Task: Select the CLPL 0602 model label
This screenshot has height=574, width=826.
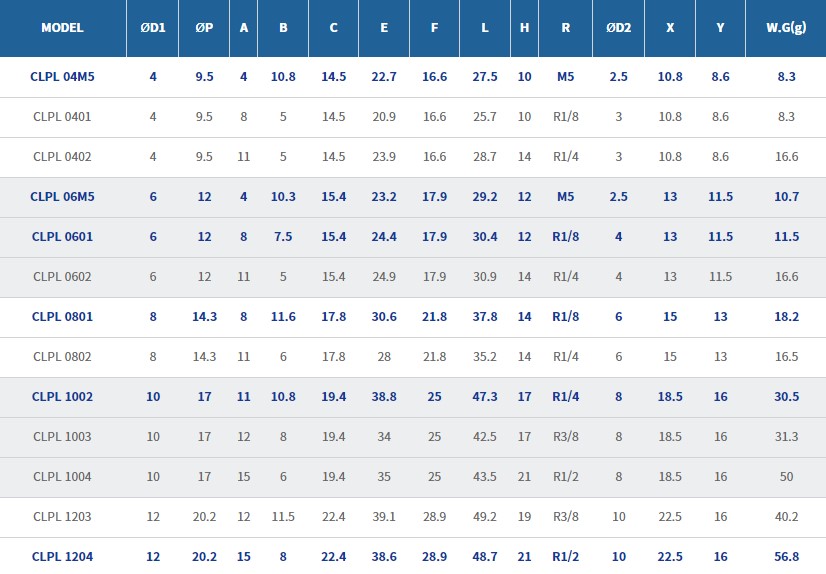Action: click(62, 277)
